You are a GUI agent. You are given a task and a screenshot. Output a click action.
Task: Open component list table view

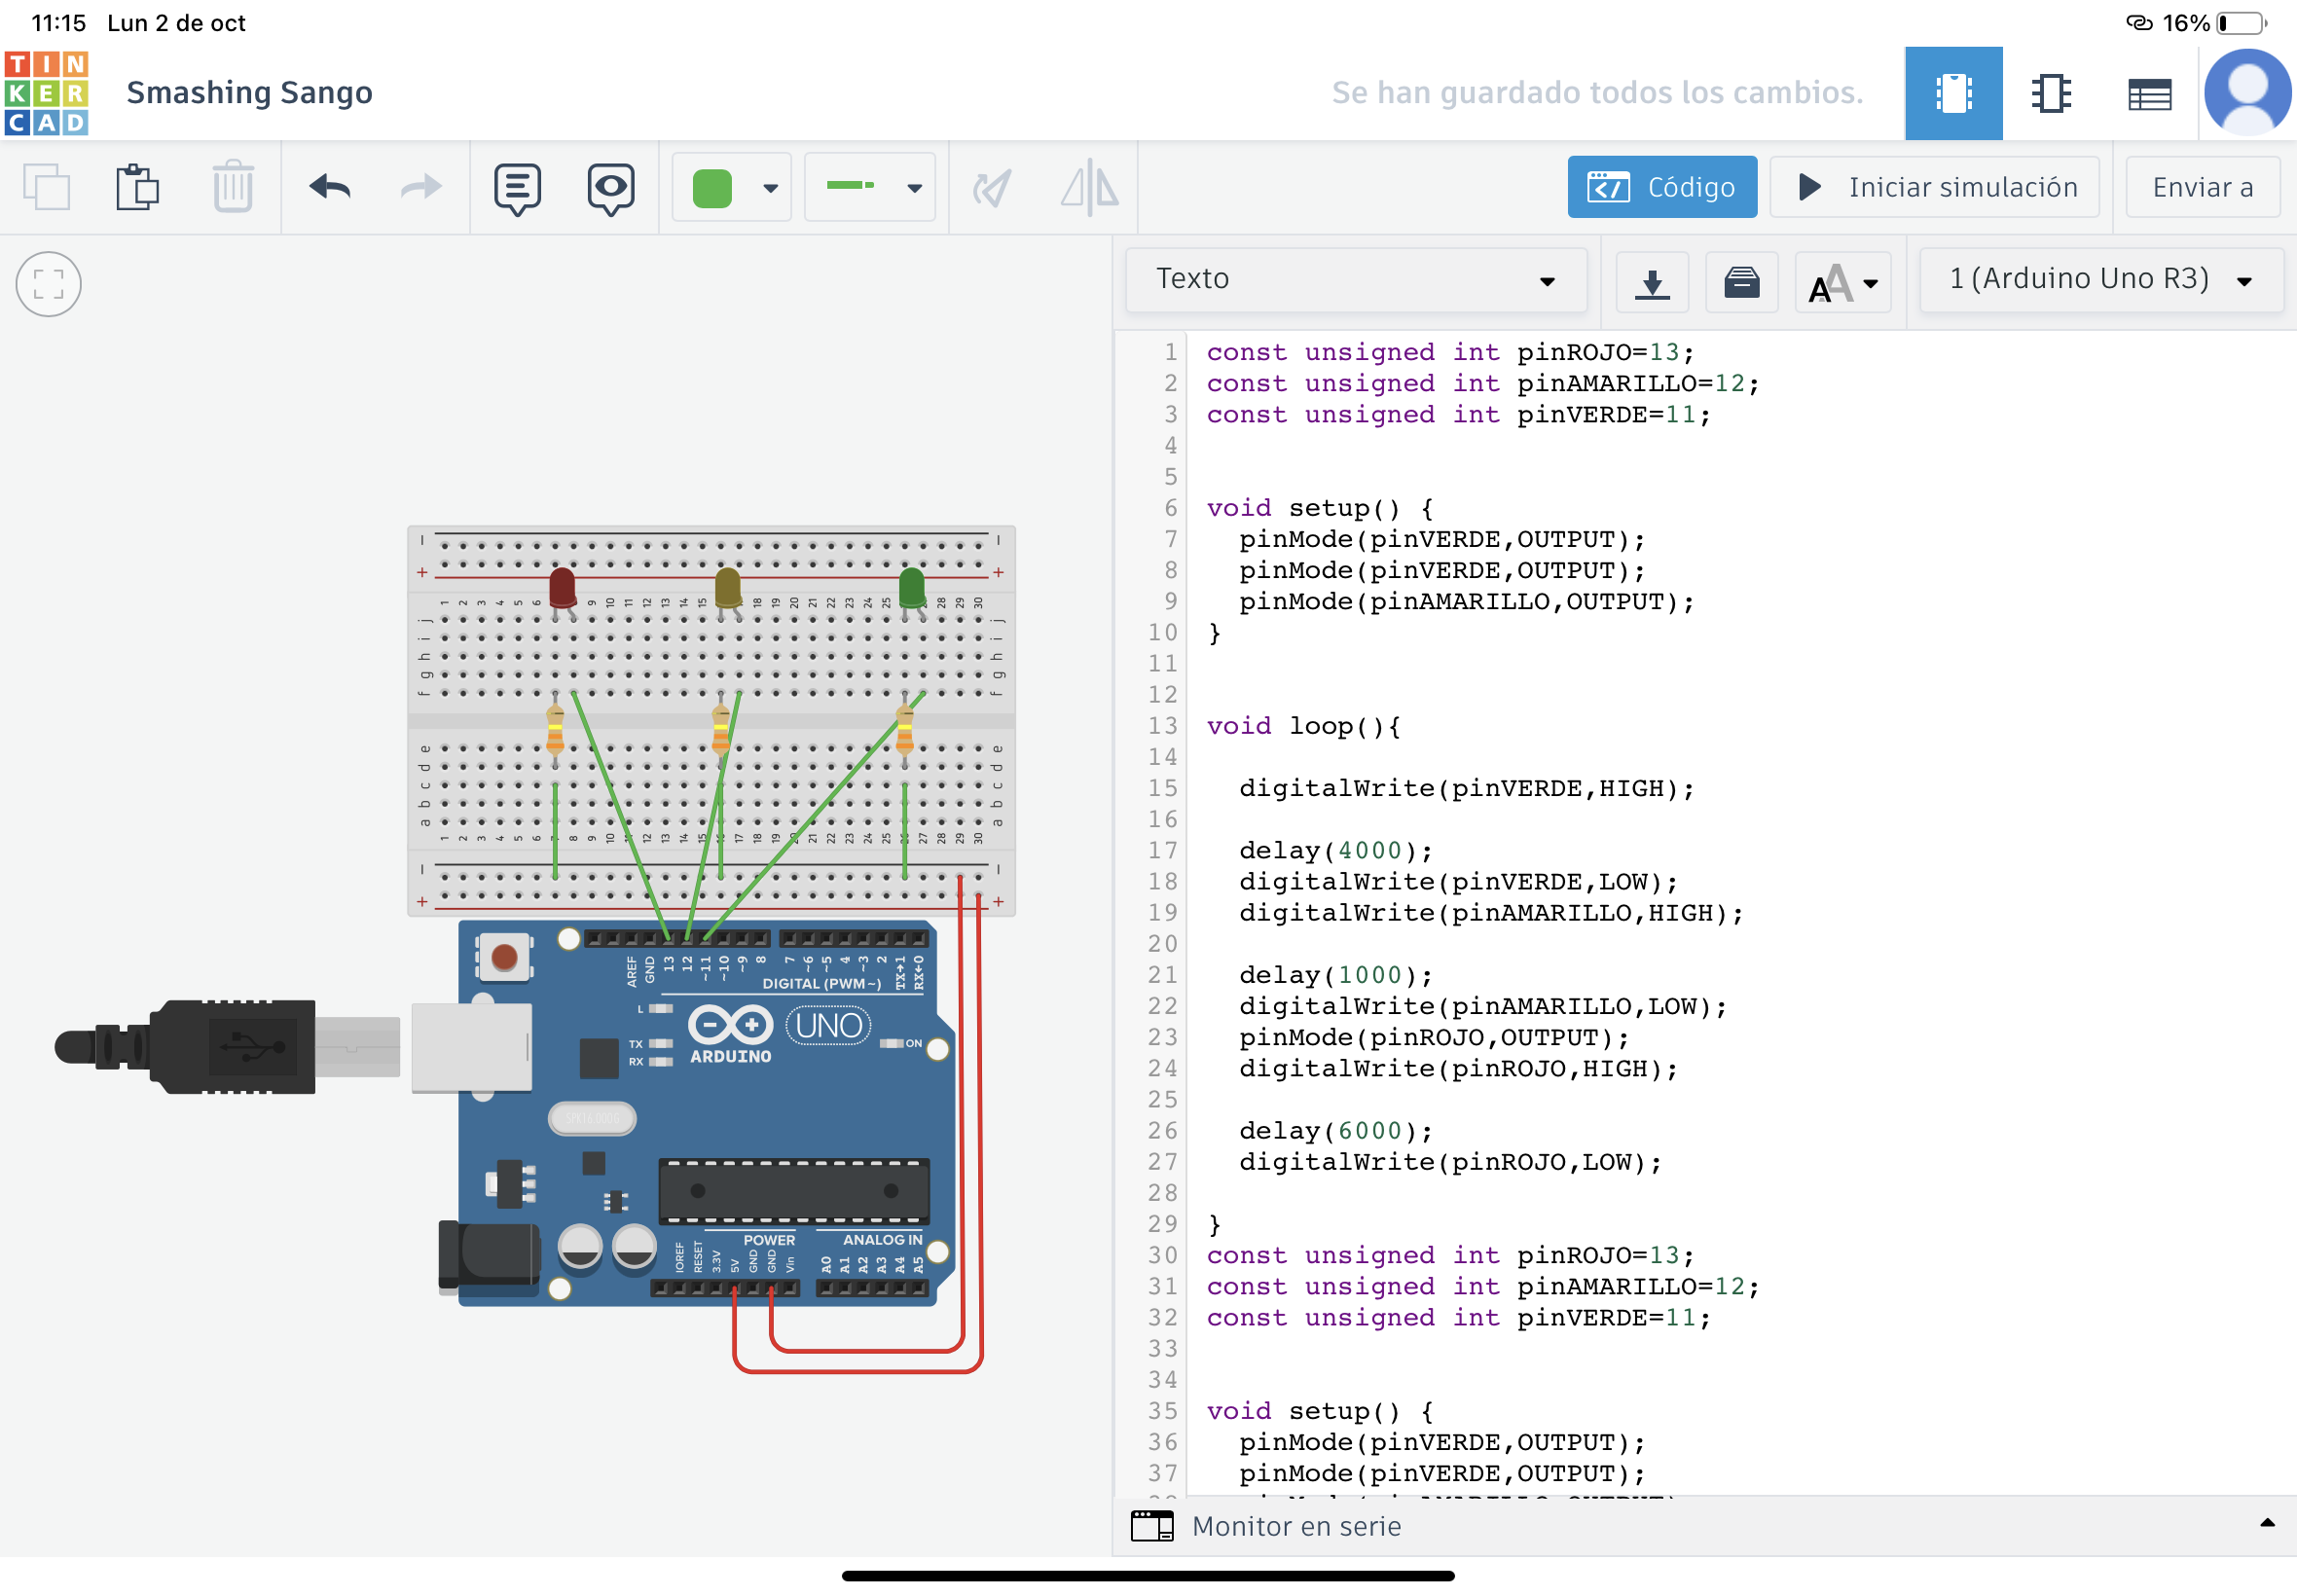[2149, 93]
